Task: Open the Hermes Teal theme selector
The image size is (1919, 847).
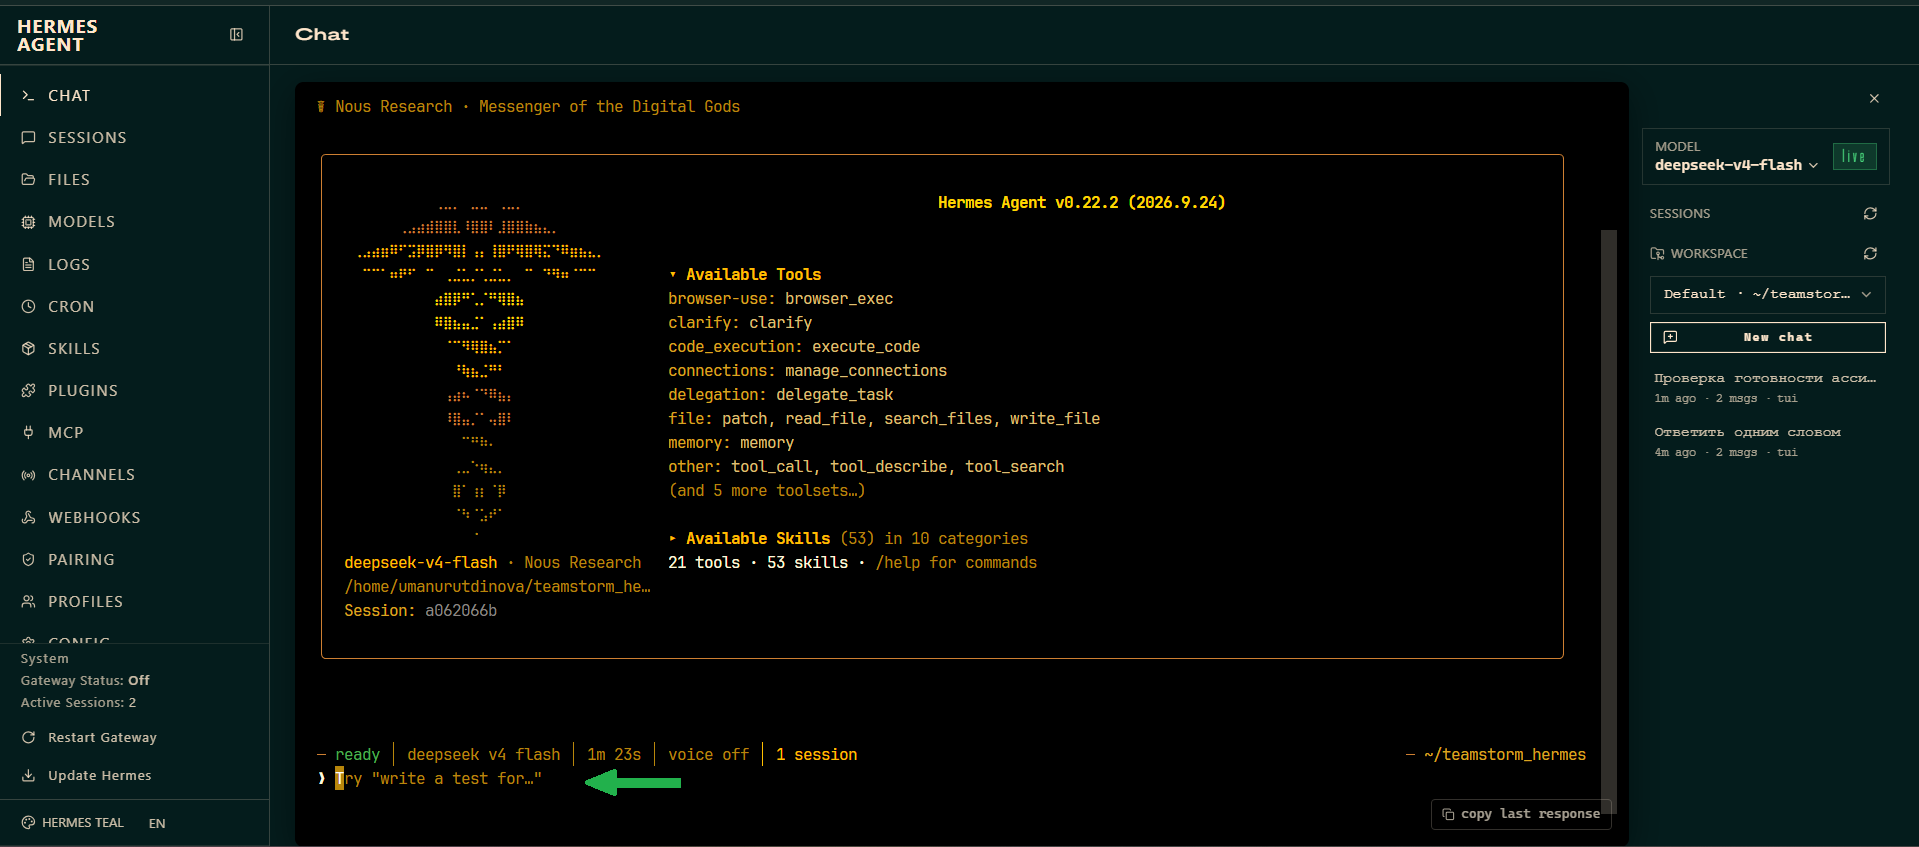Action: click(x=72, y=823)
